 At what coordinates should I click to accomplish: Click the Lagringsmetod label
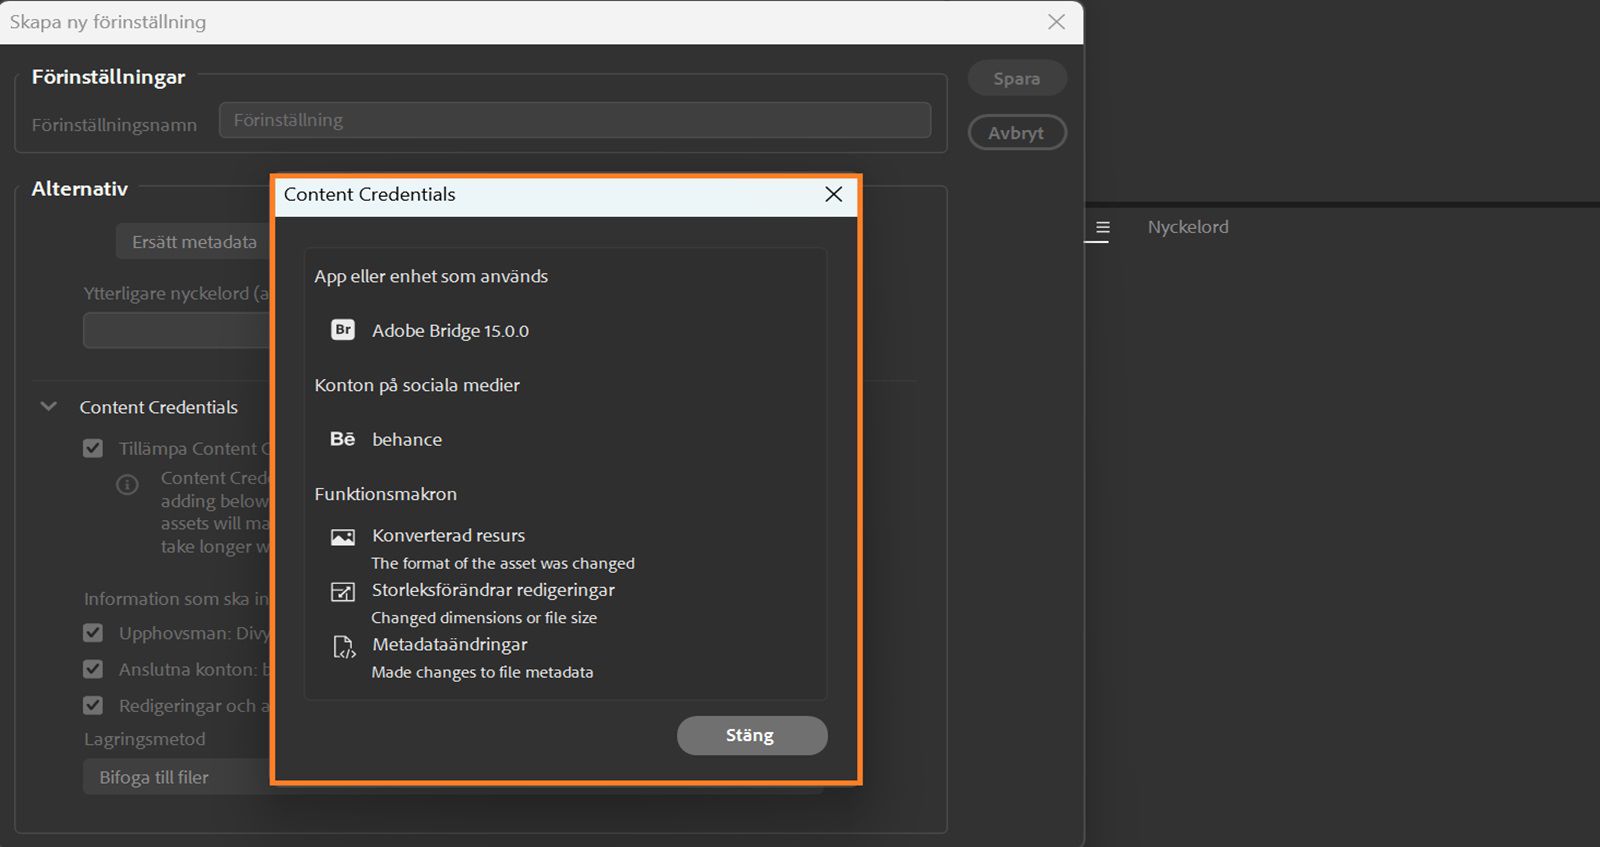[x=144, y=739]
